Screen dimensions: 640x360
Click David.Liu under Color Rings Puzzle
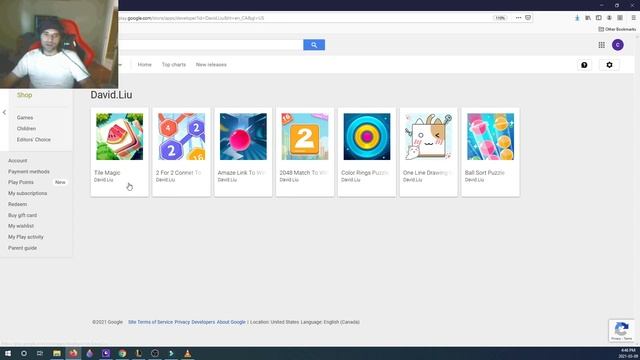tap(351, 180)
